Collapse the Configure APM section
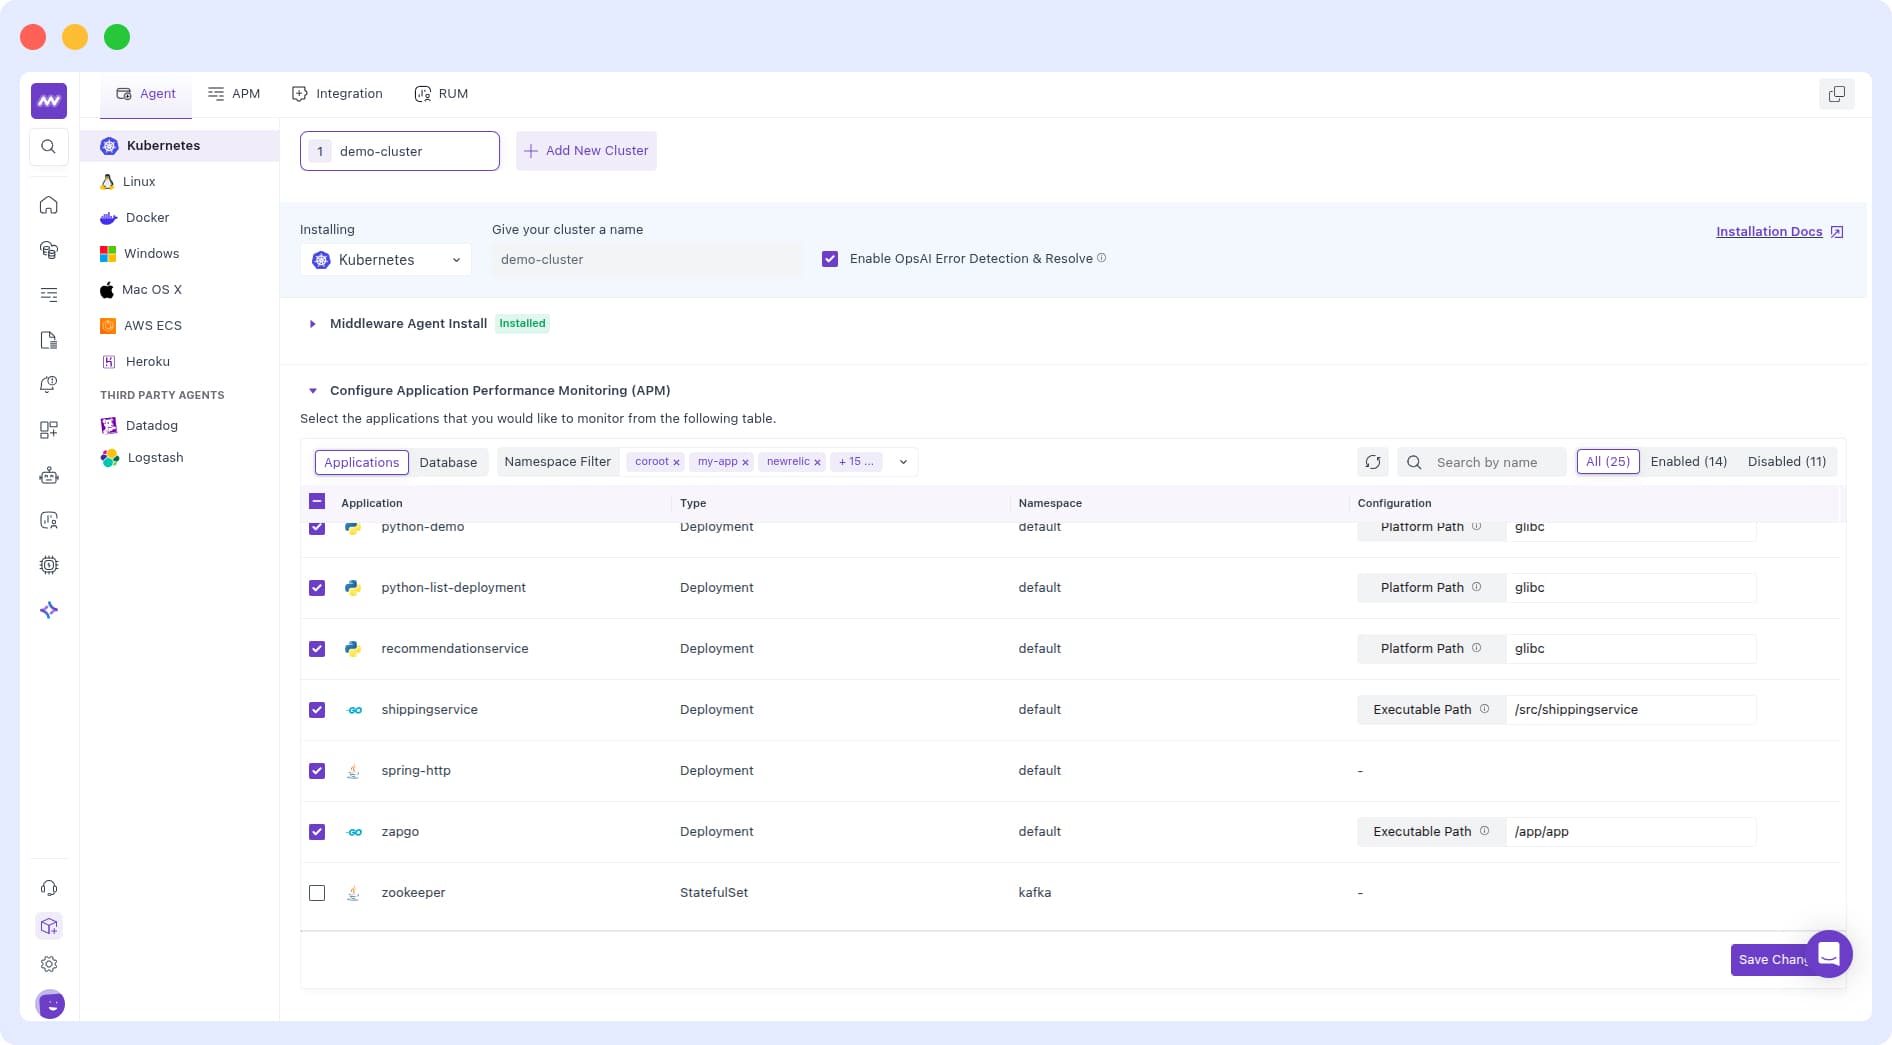The height and width of the screenshot is (1045, 1892). pos(312,390)
